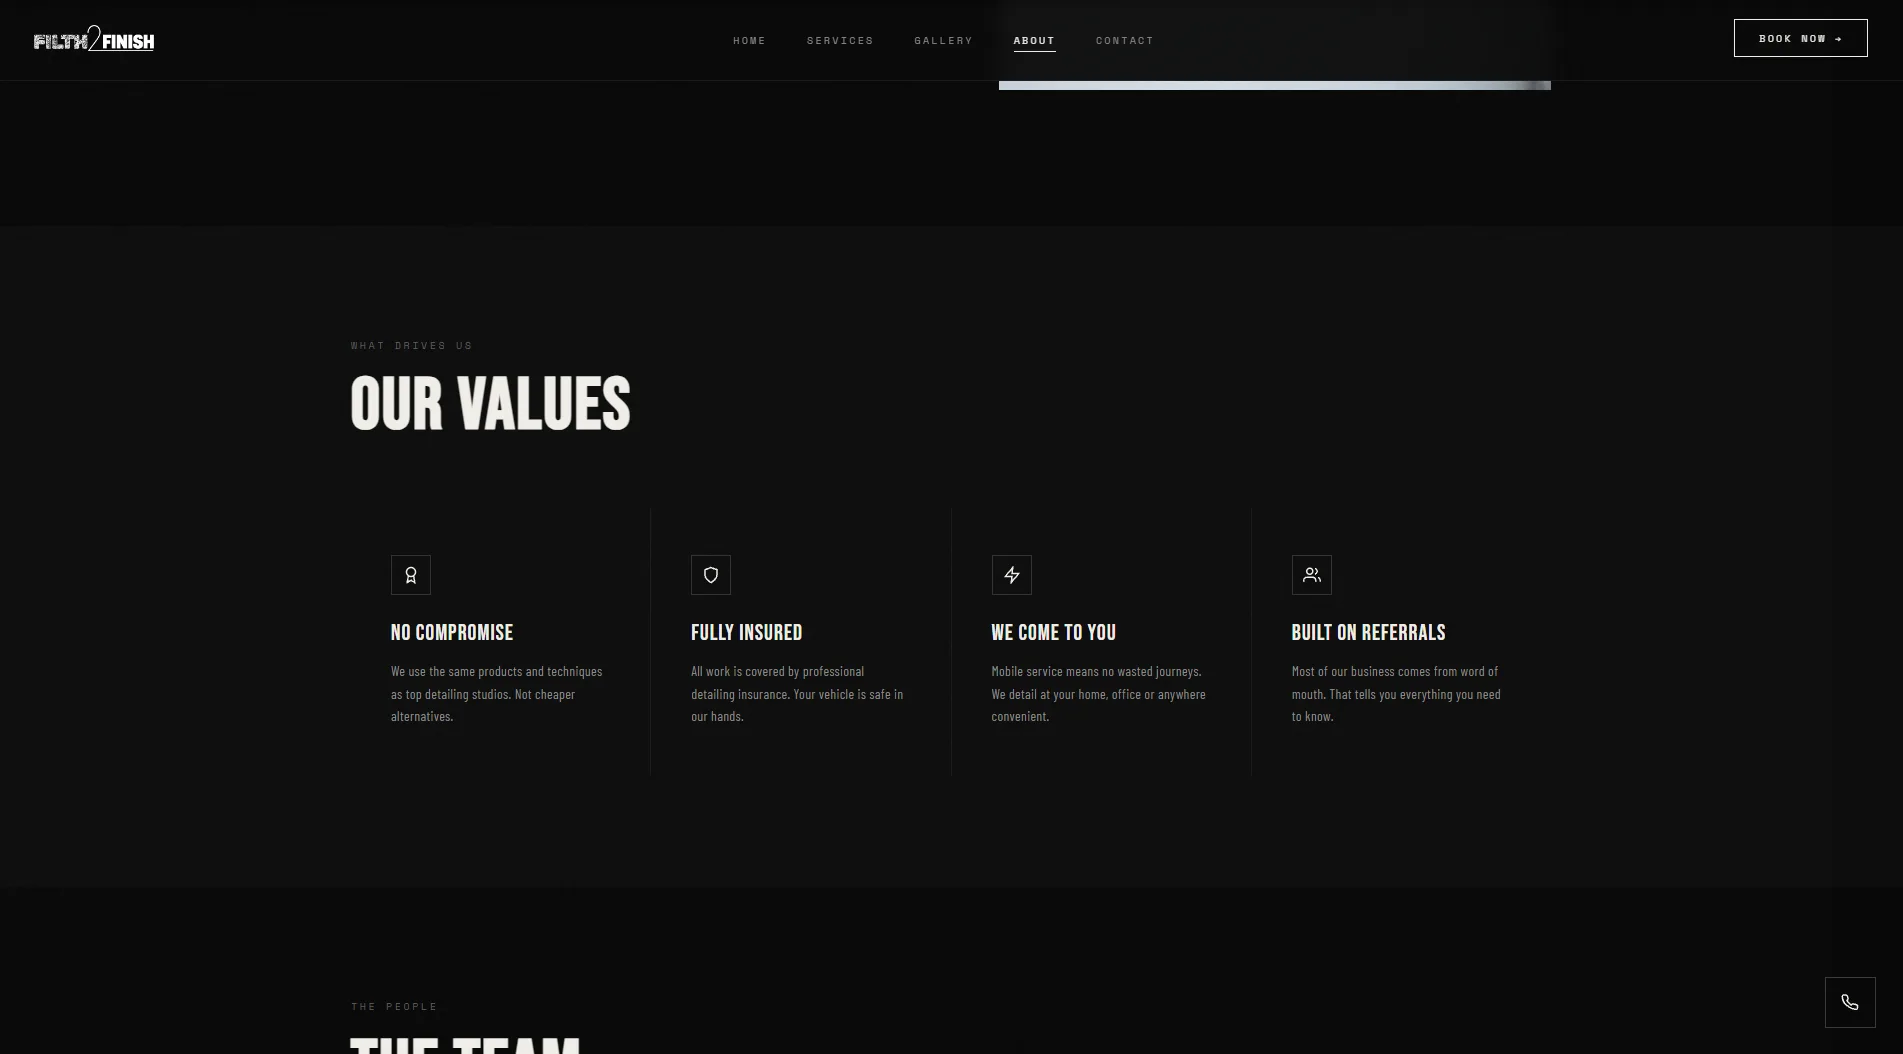Click the Filth2Finish logo

click(94, 39)
